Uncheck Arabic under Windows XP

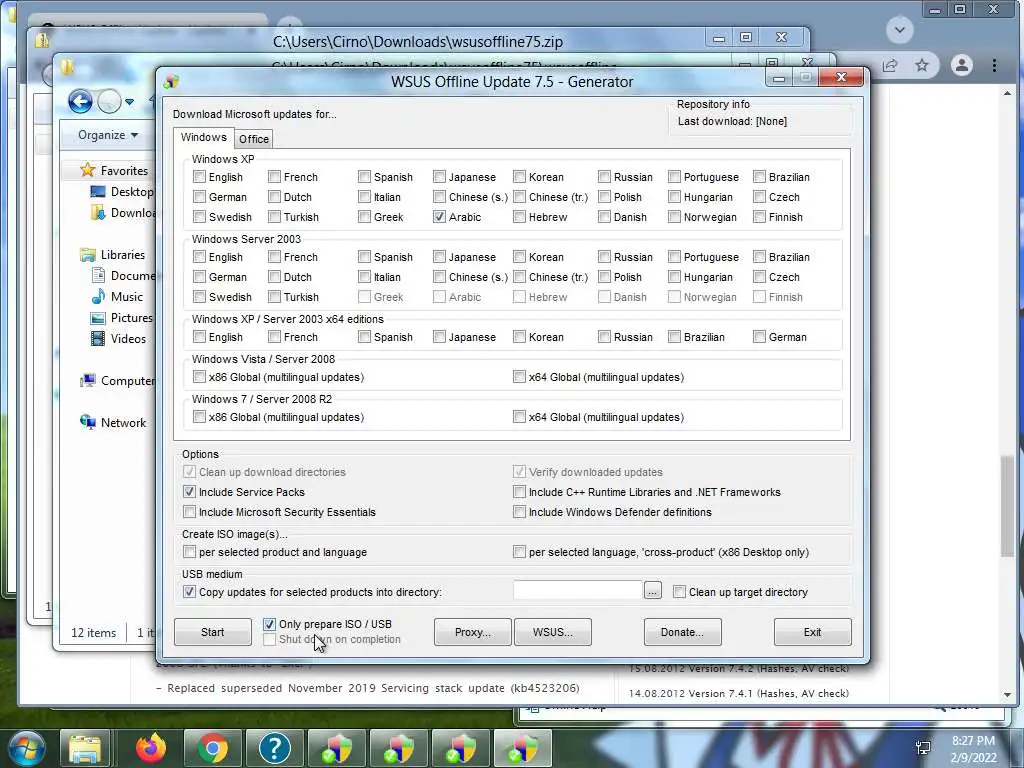coord(440,216)
